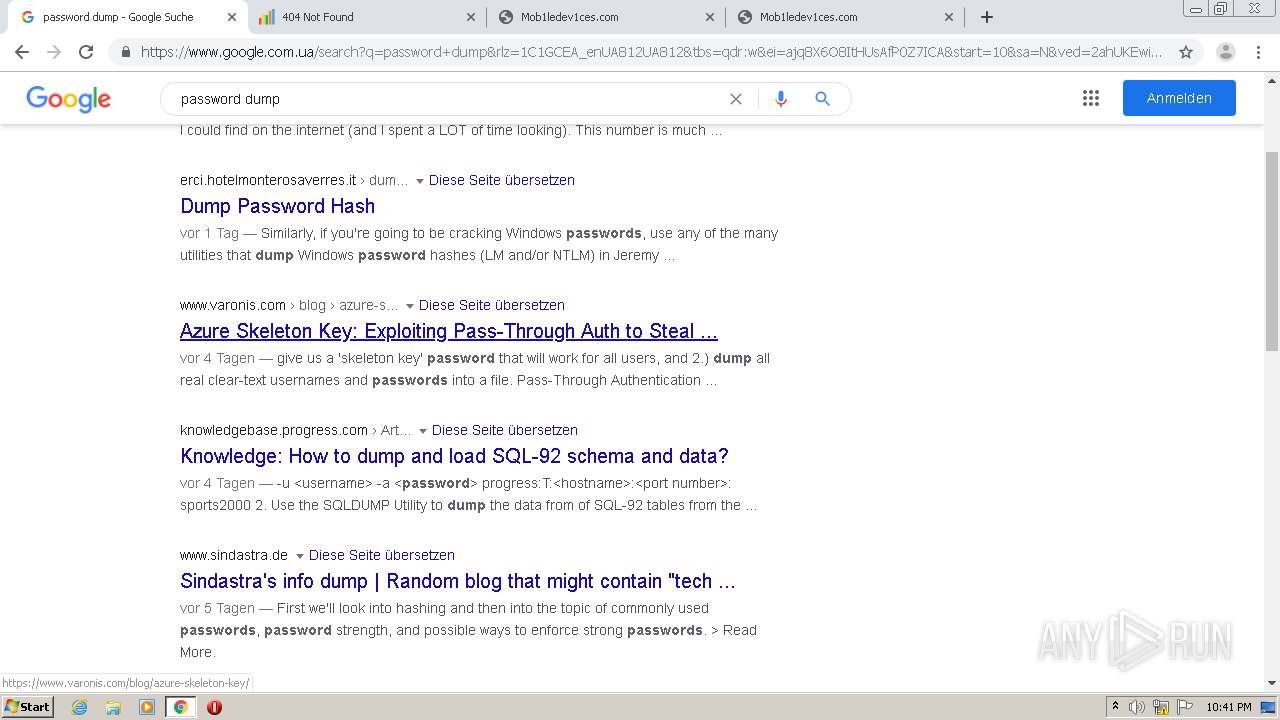Translate the www.sindastra.de result page

pos(382,555)
